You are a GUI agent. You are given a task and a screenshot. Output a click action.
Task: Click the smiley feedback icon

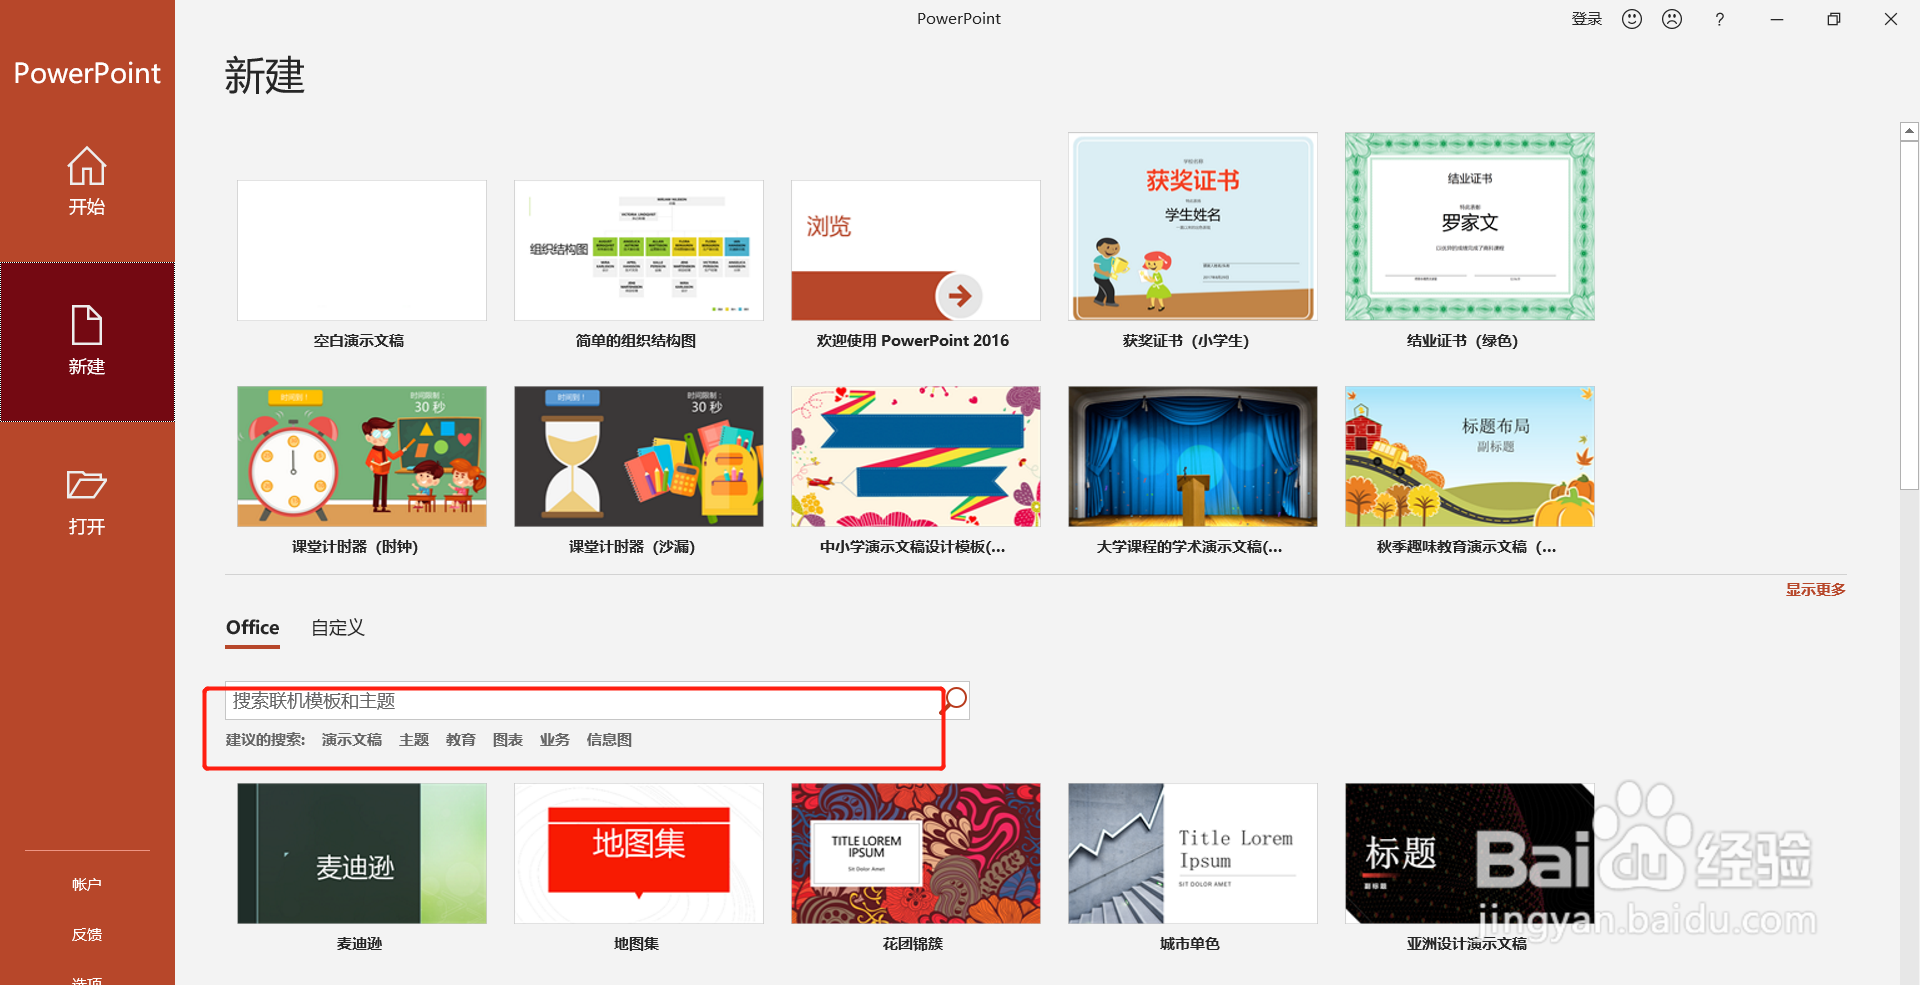tap(1632, 19)
